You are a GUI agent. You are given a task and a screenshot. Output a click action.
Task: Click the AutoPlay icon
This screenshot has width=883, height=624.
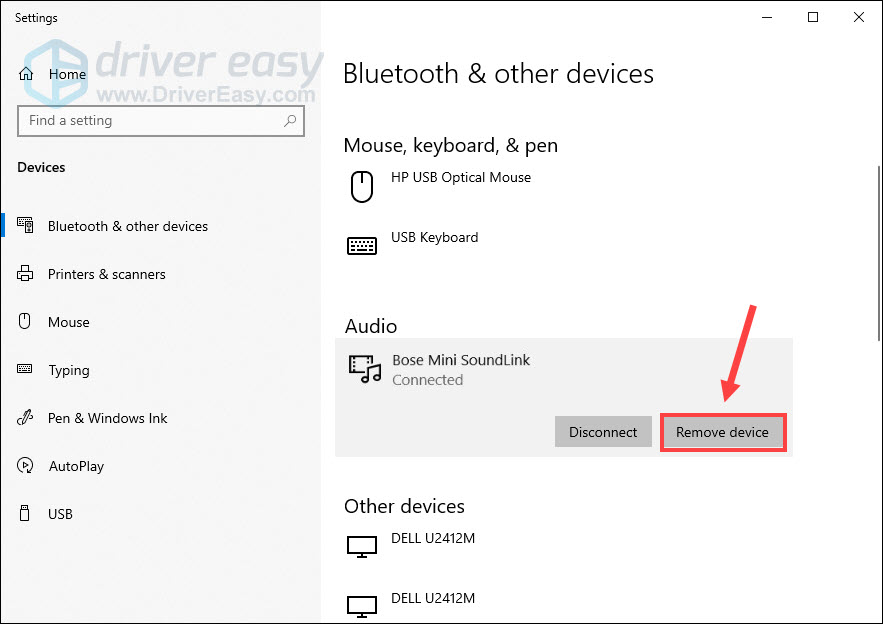(x=26, y=466)
